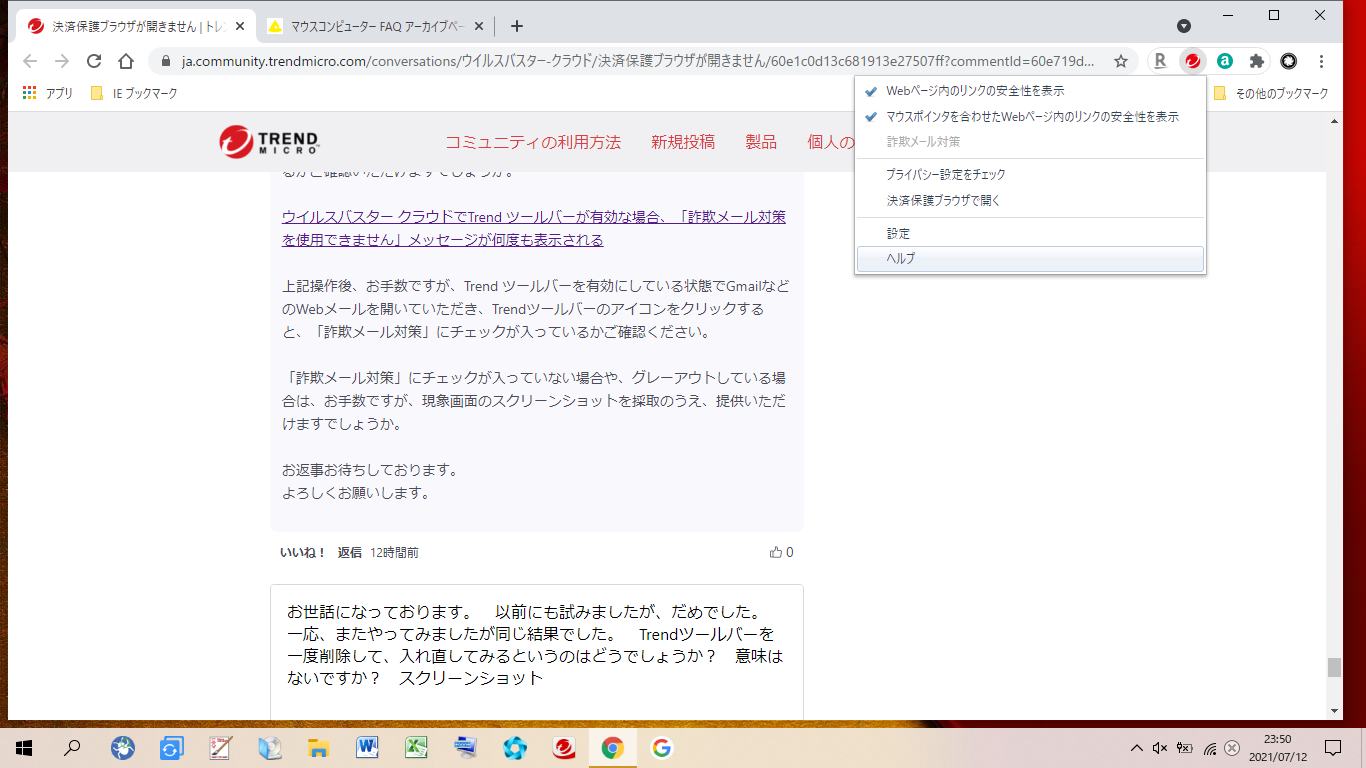Bookmark the page with the star icon

click(1121, 61)
